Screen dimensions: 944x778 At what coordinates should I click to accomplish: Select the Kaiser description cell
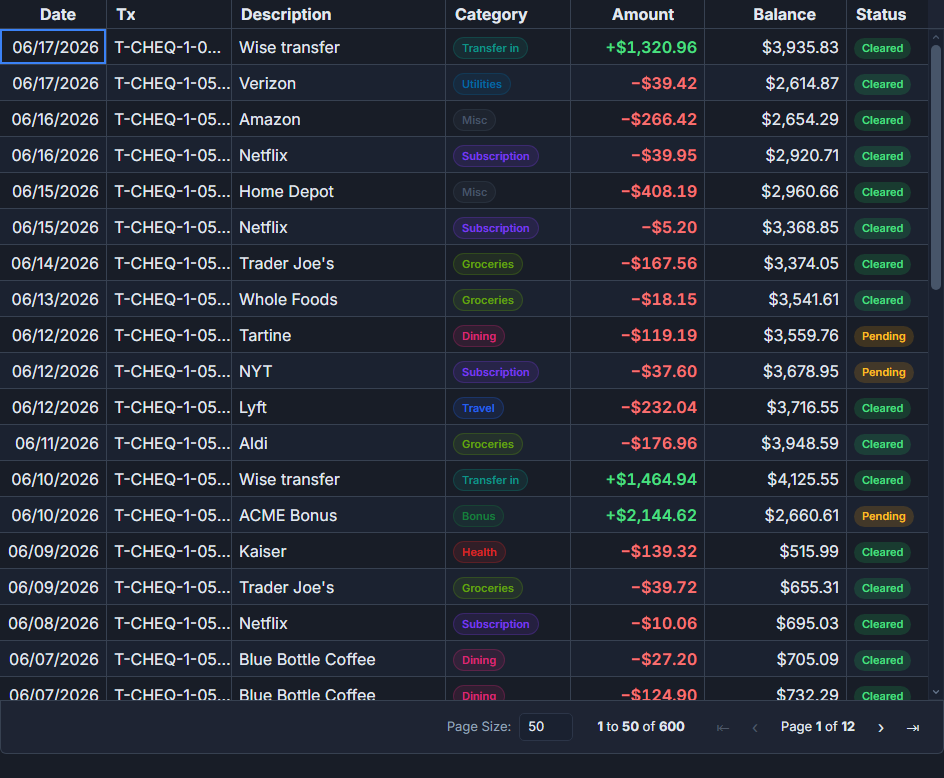point(338,551)
